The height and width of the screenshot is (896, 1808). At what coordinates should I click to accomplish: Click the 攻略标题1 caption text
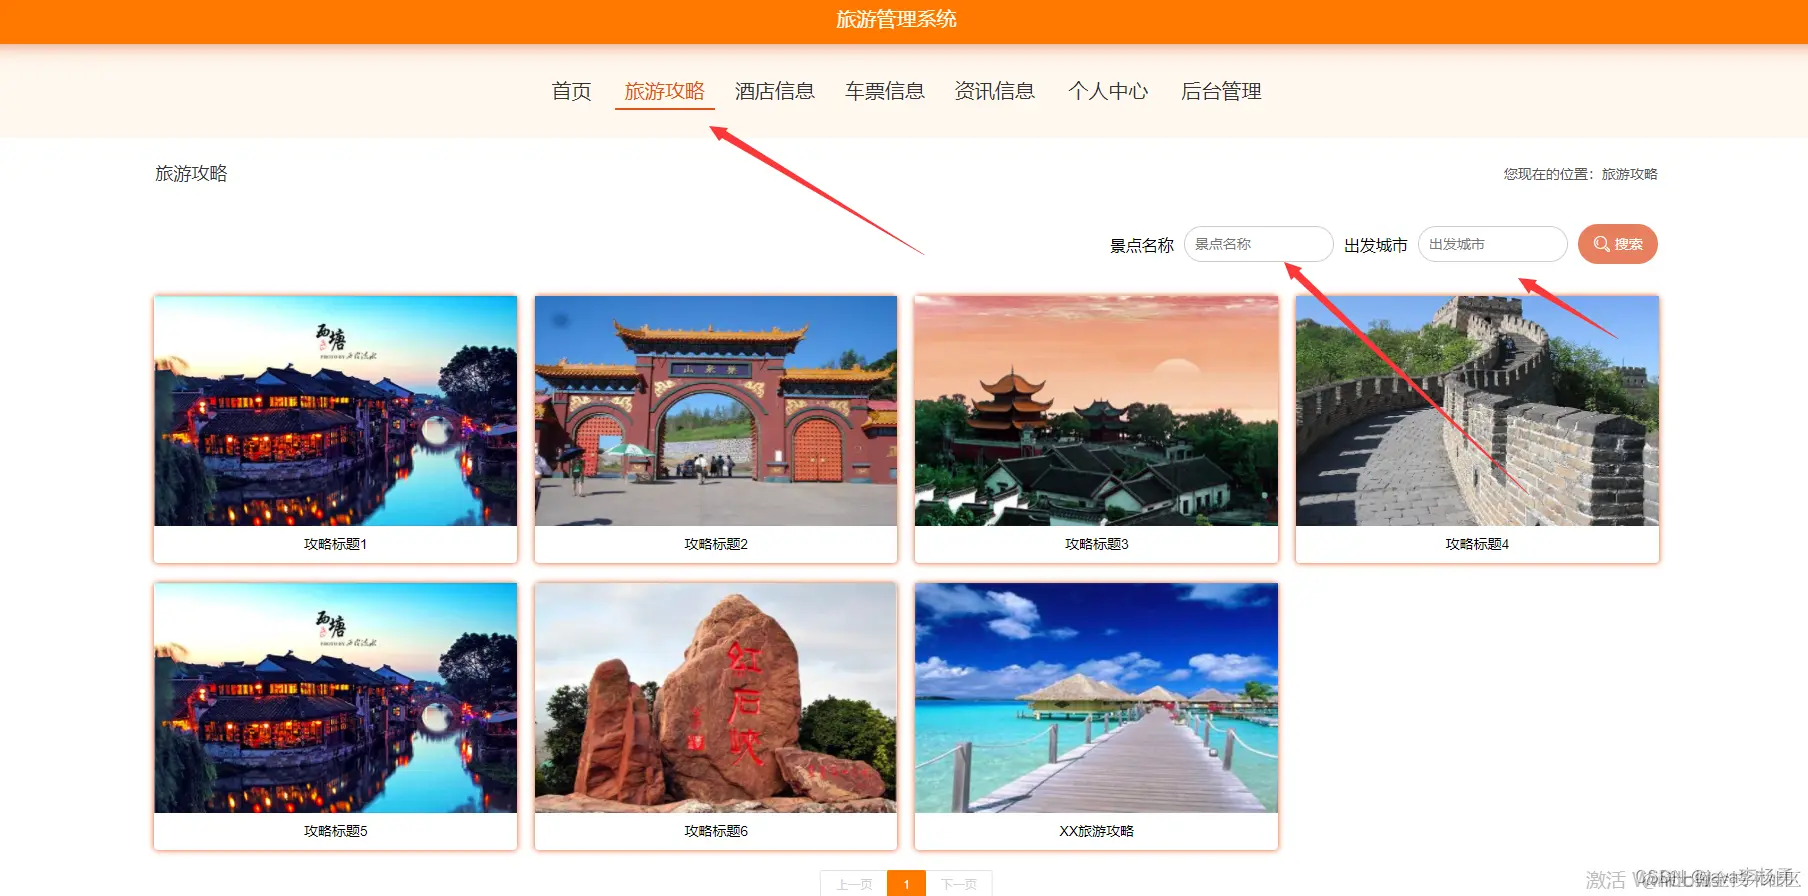coord(336,544)
